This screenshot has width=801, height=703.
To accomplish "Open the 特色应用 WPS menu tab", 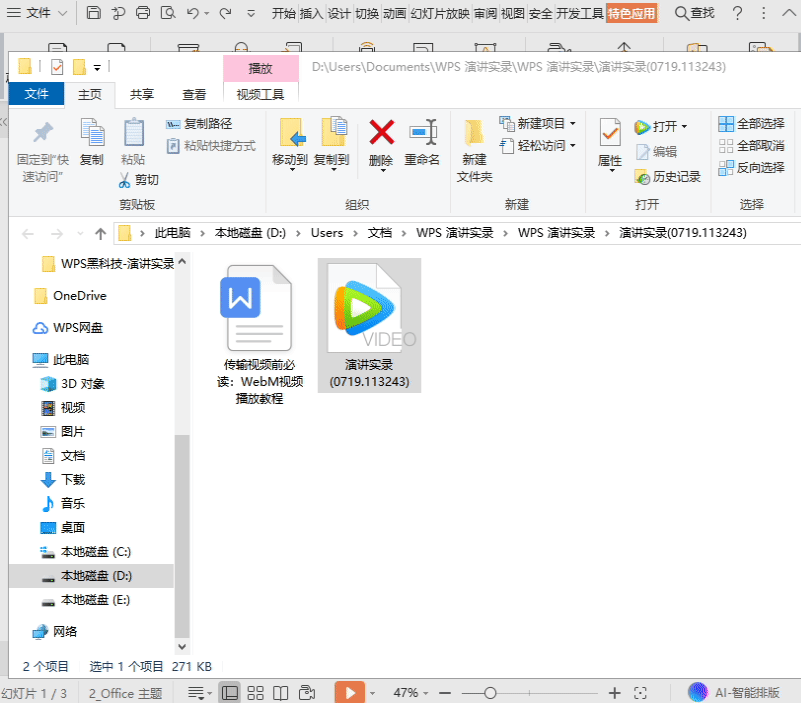I will pos(631,13).
